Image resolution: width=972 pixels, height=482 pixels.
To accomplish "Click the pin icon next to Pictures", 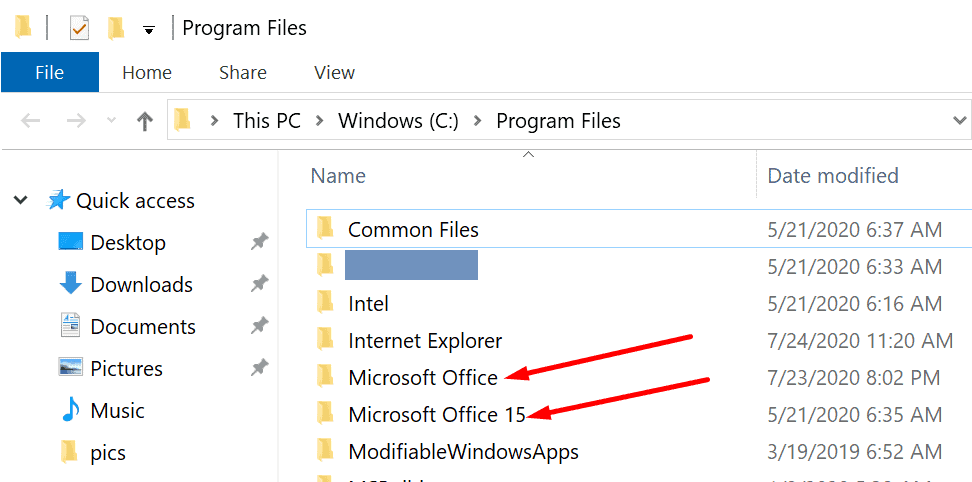I will tap(259, 369).
